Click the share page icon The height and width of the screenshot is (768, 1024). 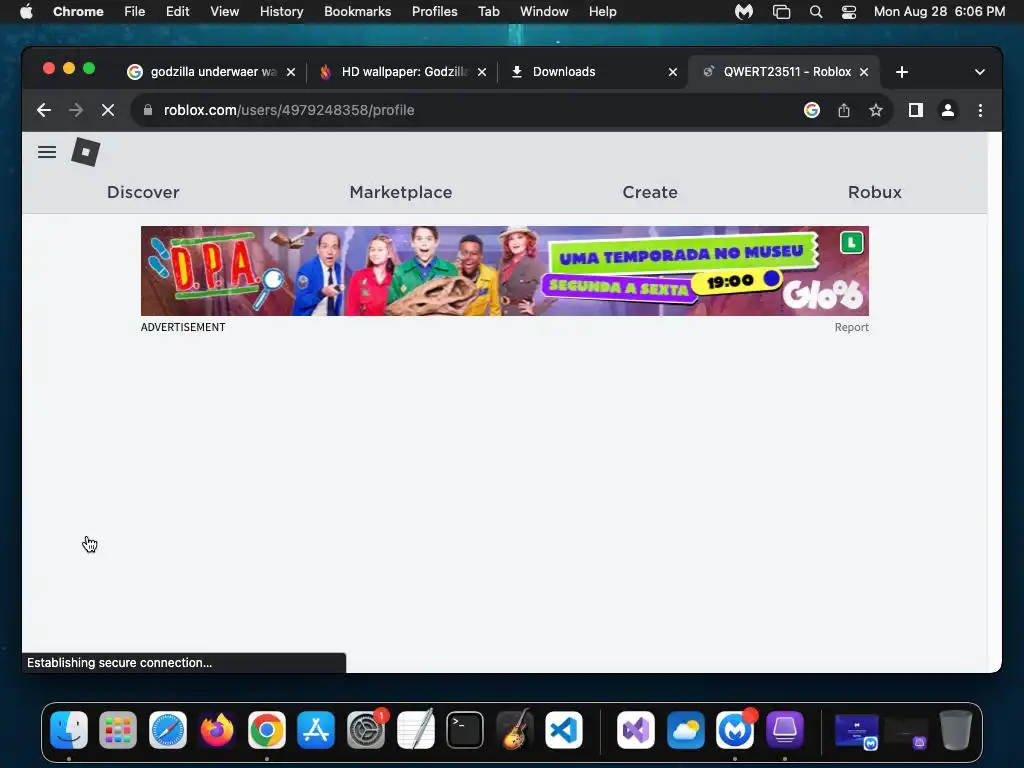(844, 110)
